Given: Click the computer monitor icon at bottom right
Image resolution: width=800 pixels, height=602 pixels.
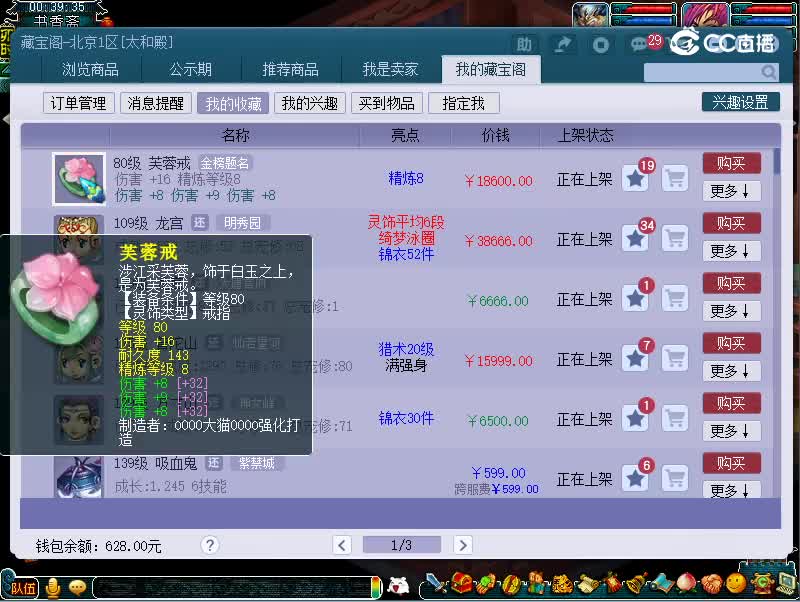Looking at the screenshot, I should [786, 583].
